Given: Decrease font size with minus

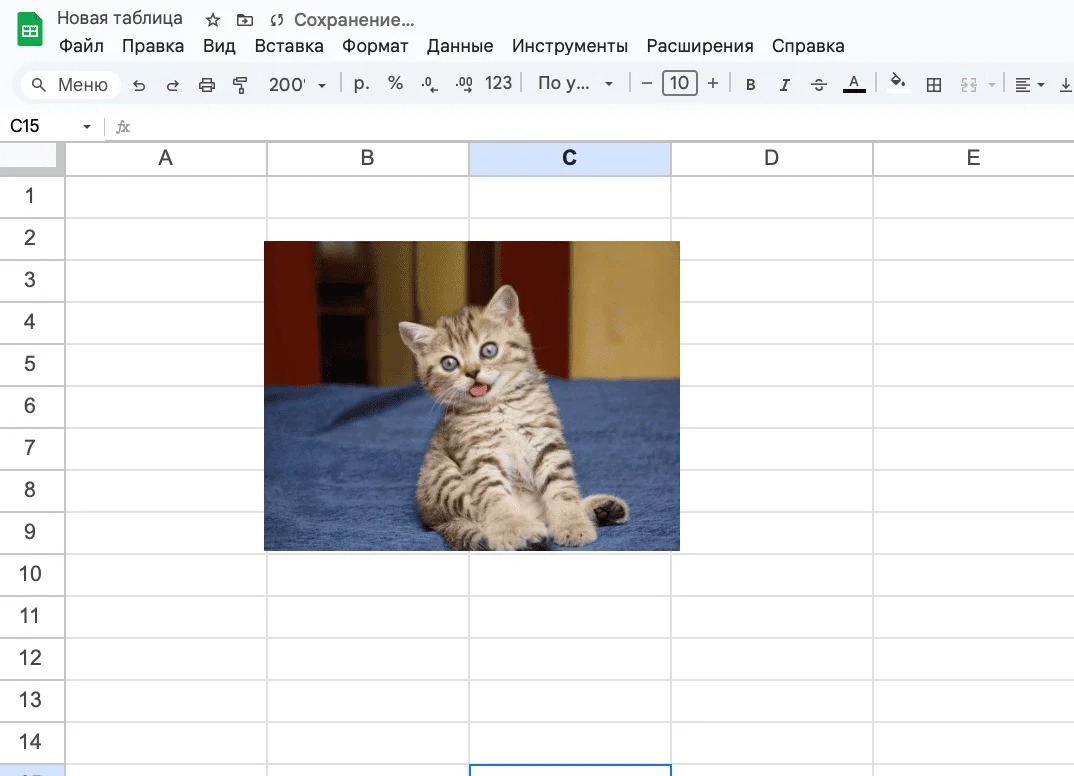Looking at the screenshot, I should coord(647,84).
